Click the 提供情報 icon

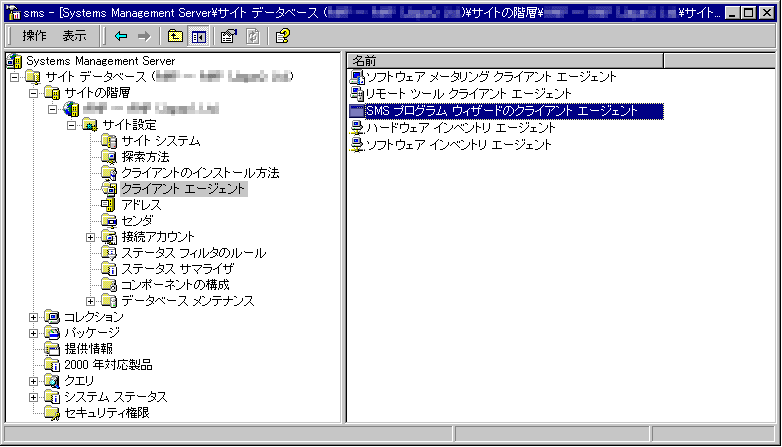point(52,349)
